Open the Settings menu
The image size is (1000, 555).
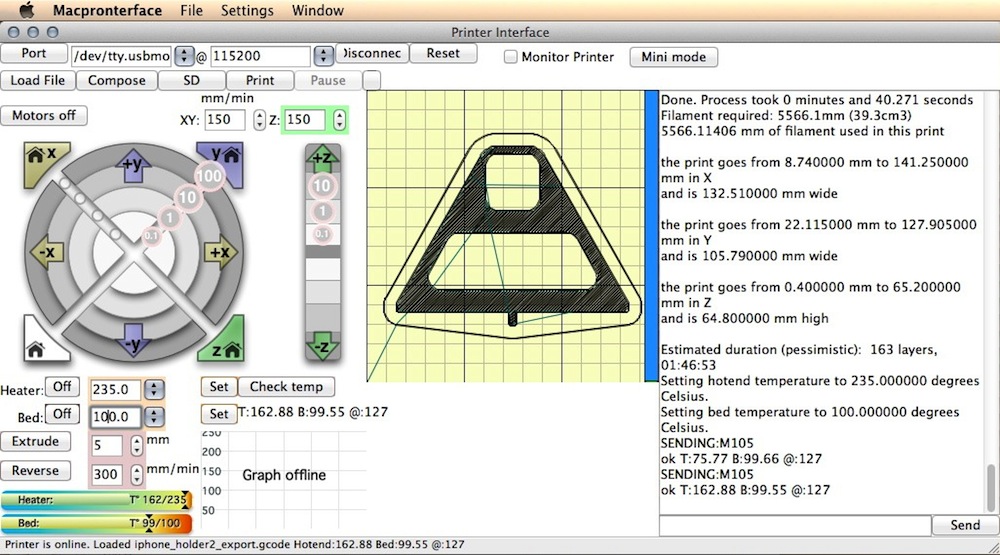pos(246,11)
